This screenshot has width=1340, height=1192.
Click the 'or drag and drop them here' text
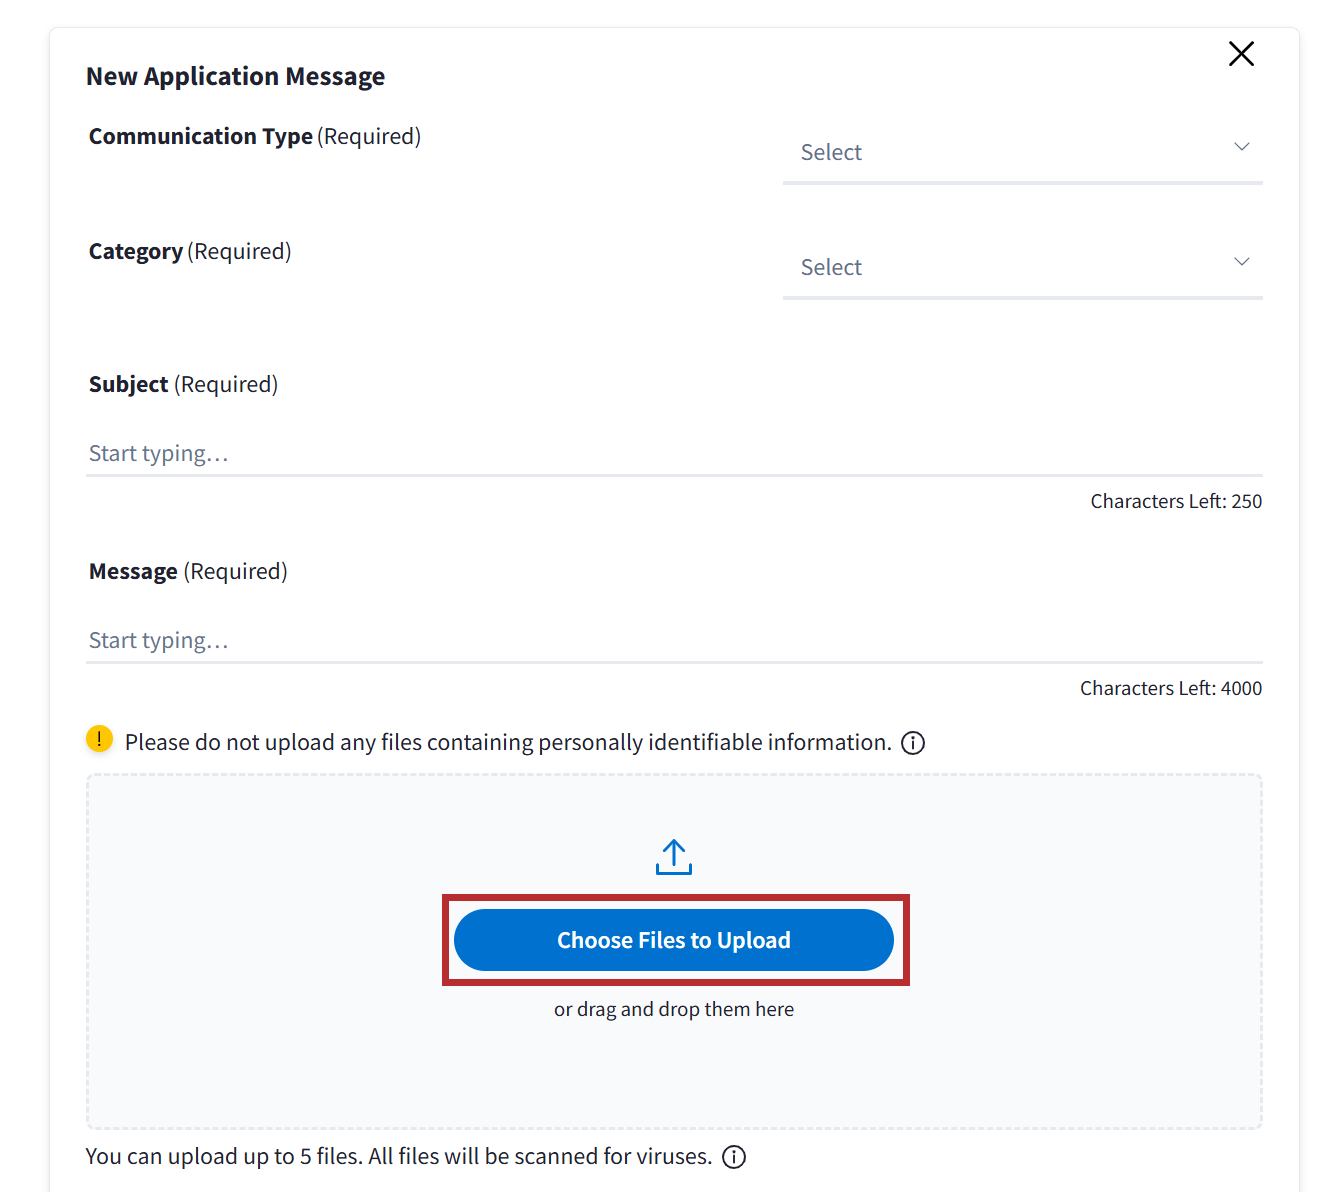674,1010
